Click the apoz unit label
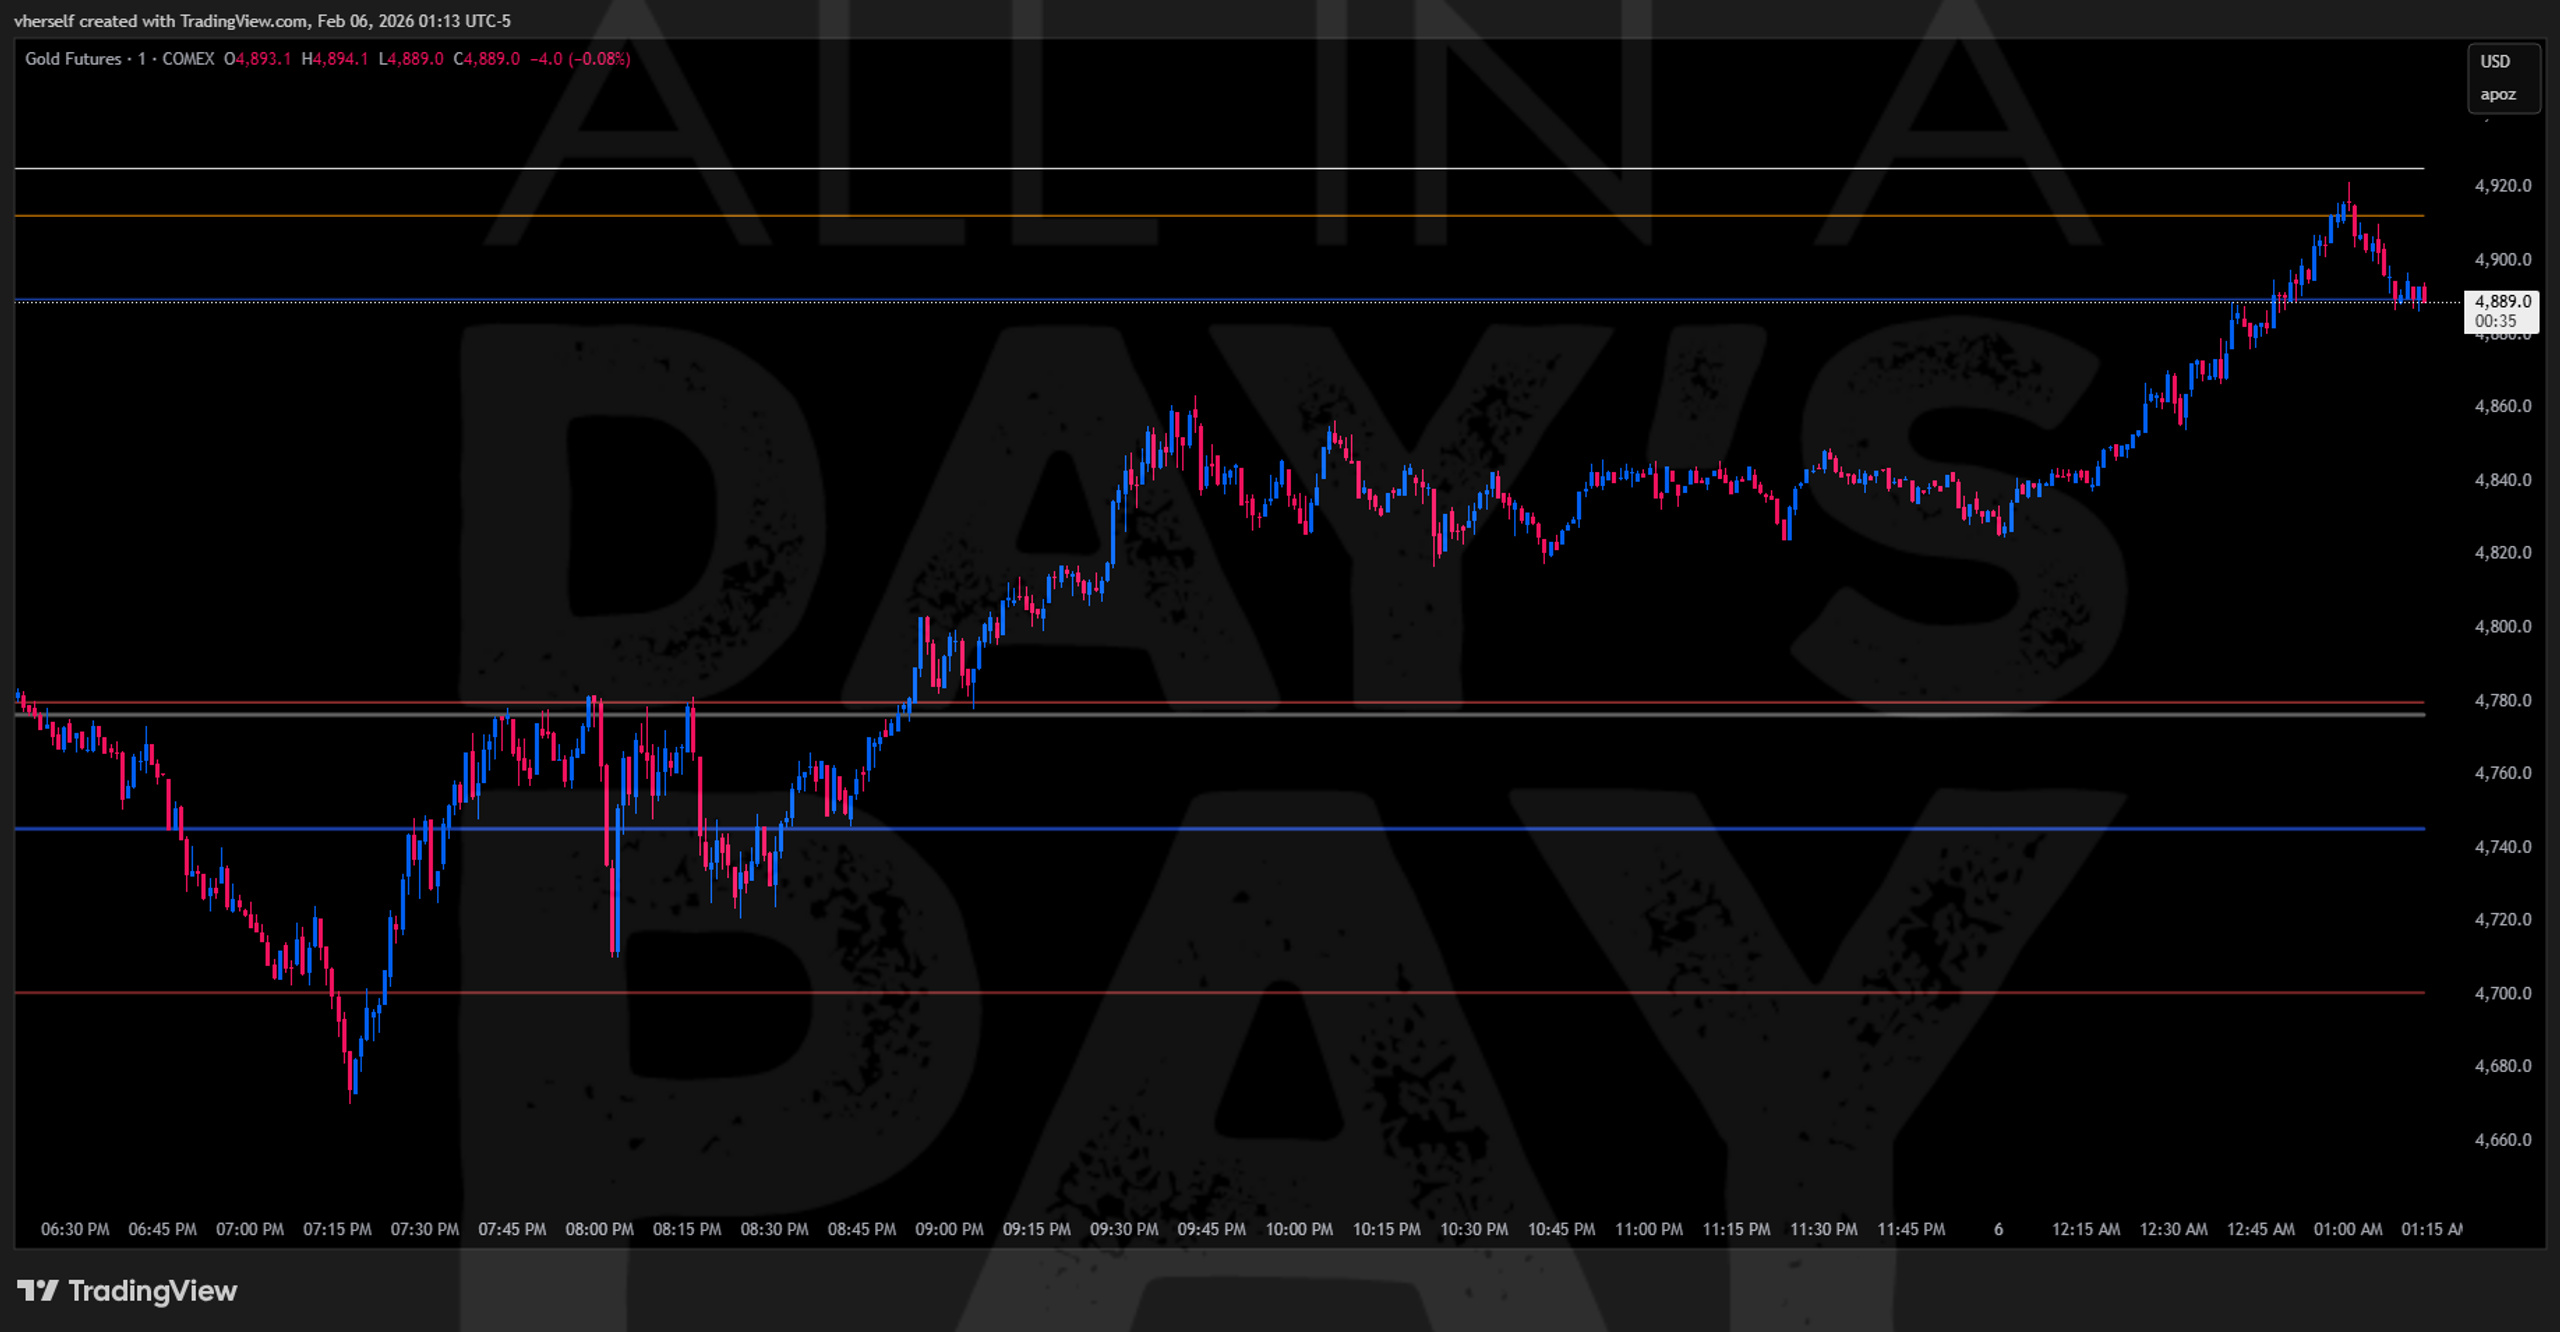 (x=2498, y=95)
